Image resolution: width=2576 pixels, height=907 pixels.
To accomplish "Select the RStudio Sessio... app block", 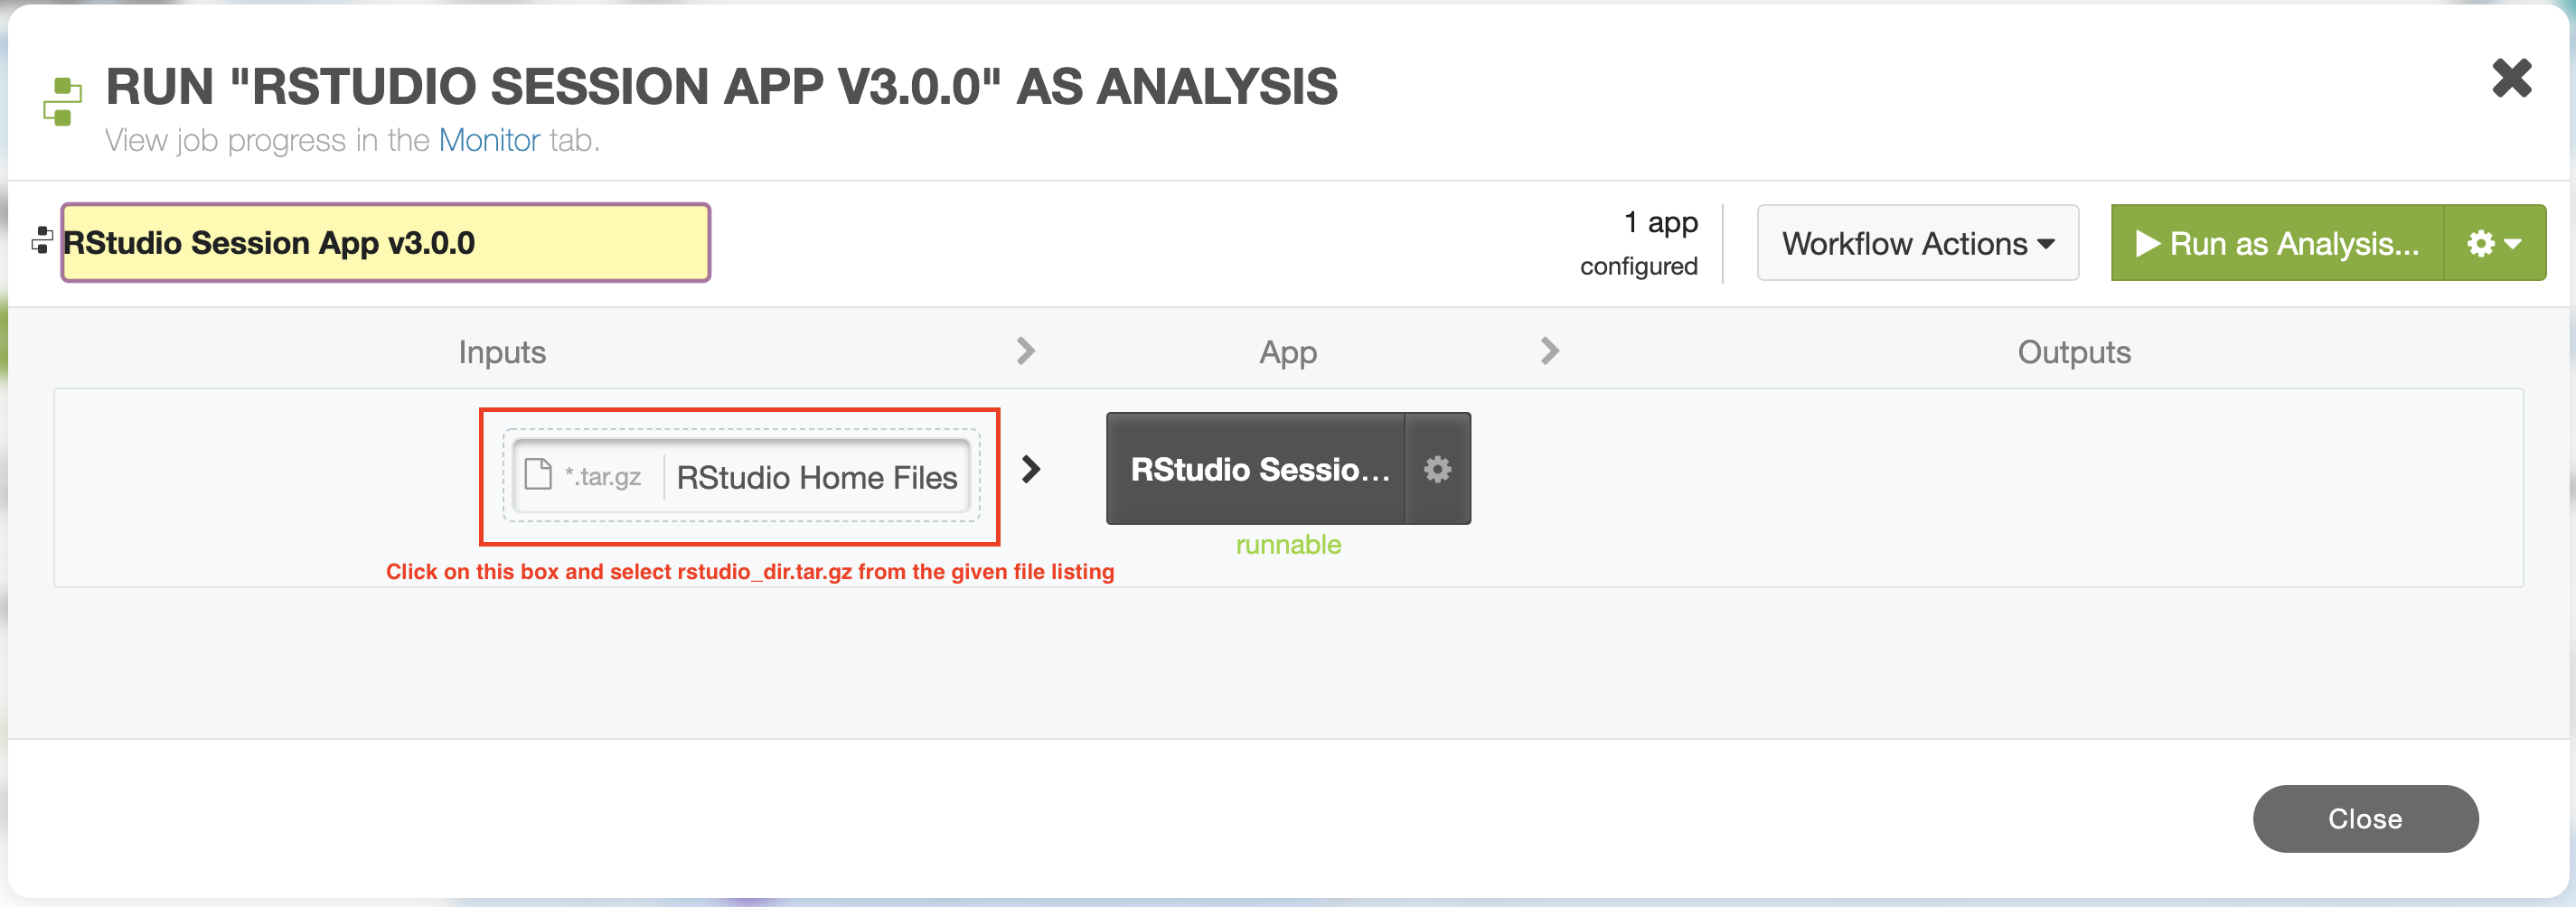I will point(1256,469).
